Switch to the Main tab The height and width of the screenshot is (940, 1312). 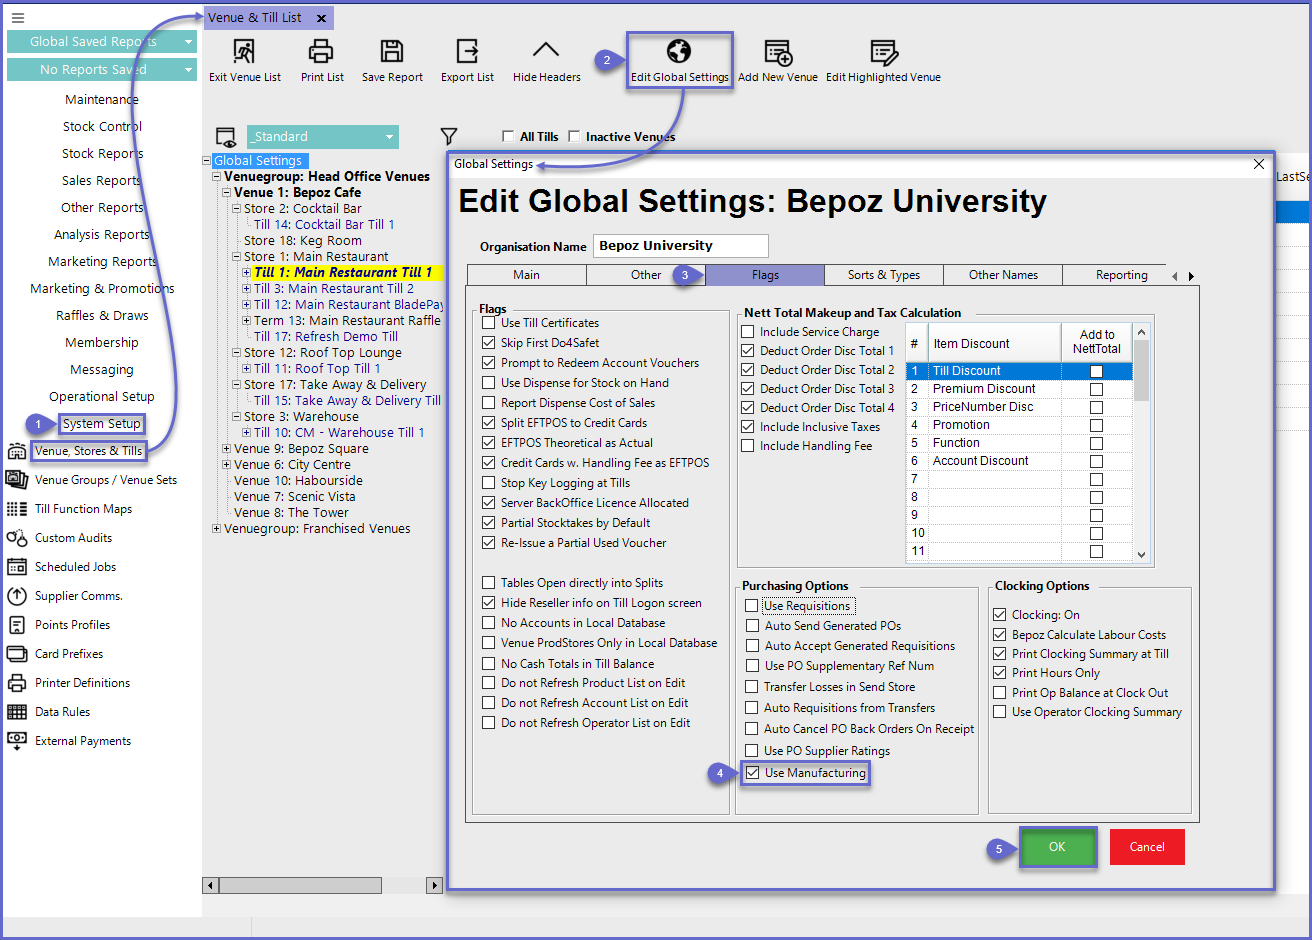(x=526, y=275)
